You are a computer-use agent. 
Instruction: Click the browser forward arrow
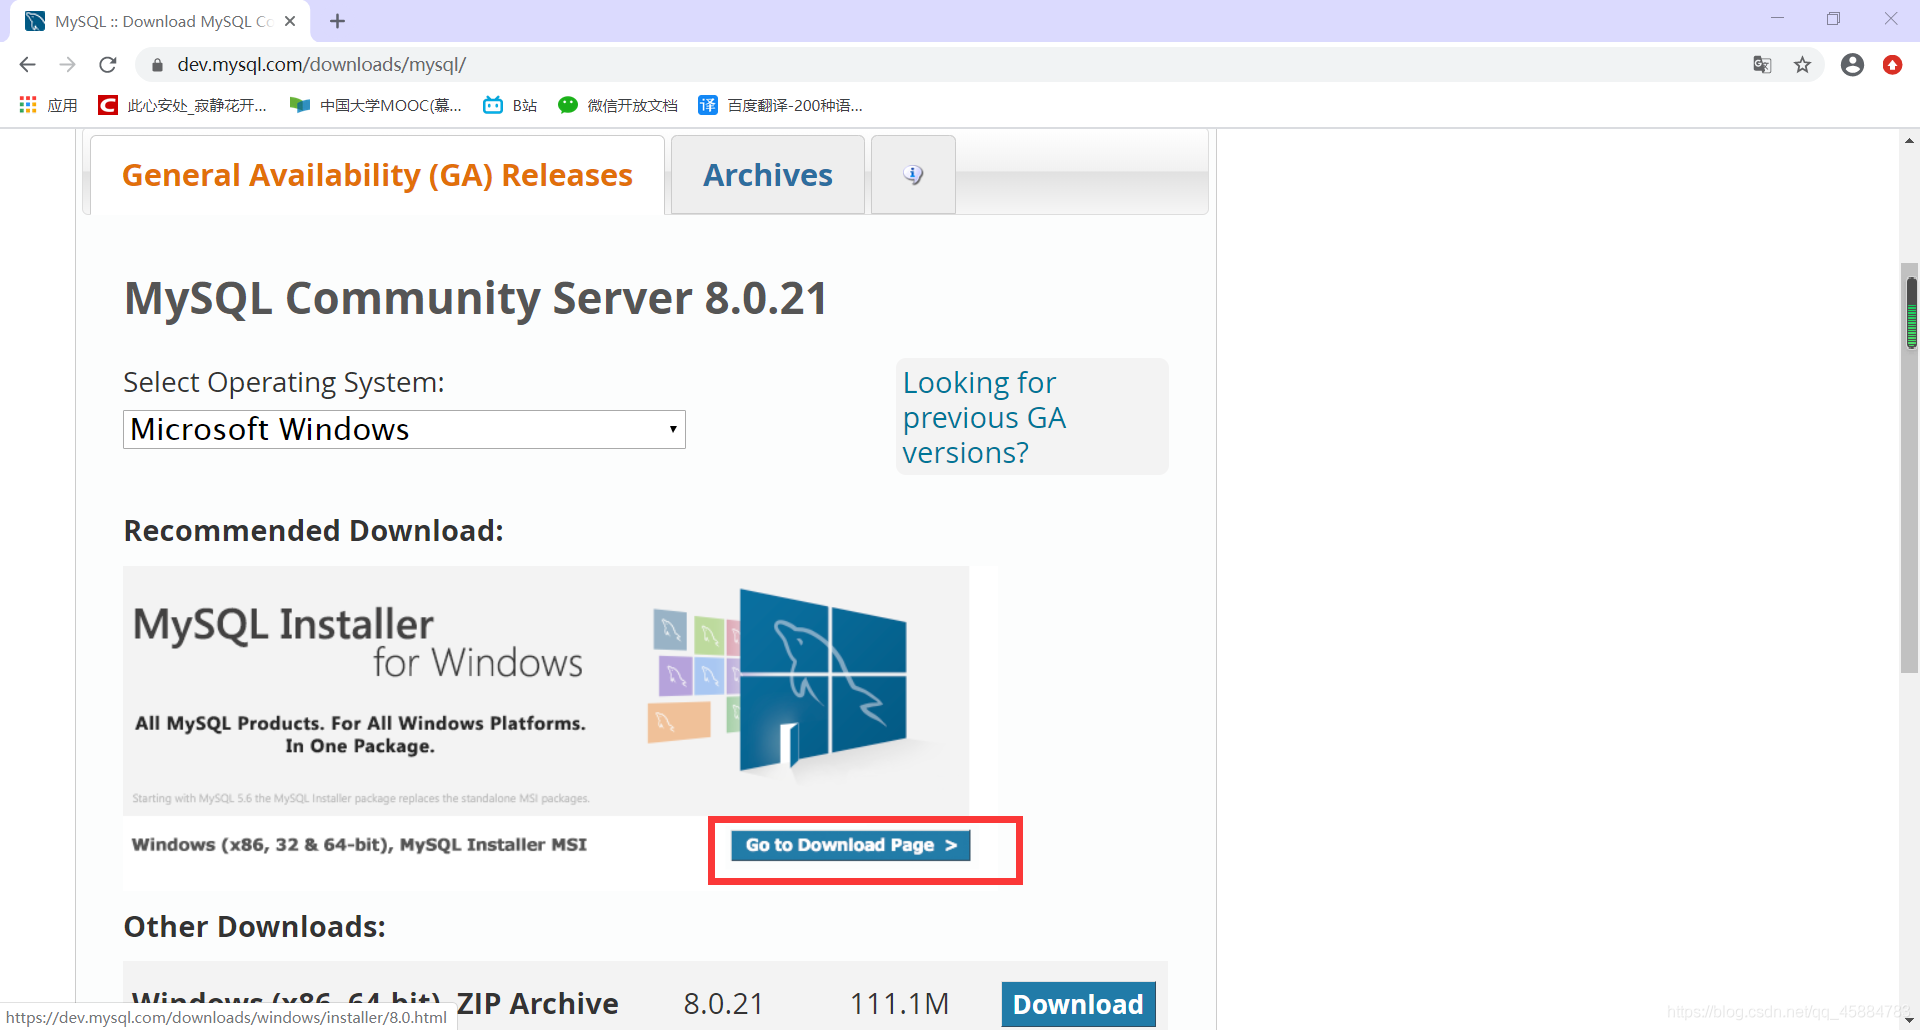pos(67,65)
